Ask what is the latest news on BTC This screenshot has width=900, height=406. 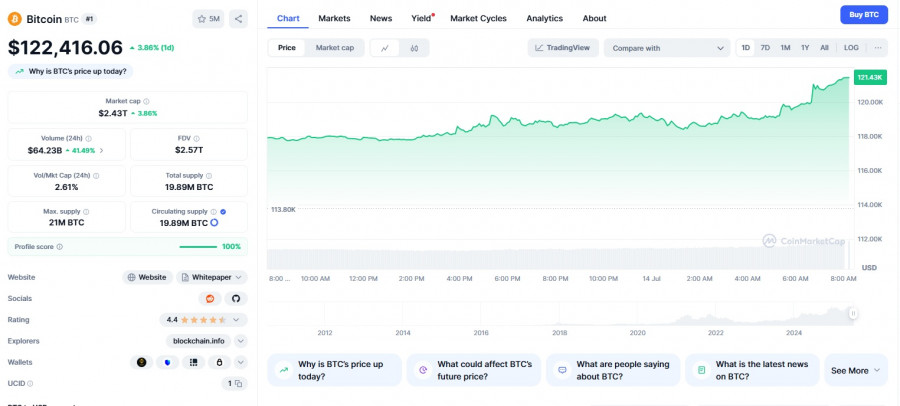coord(752,370)
